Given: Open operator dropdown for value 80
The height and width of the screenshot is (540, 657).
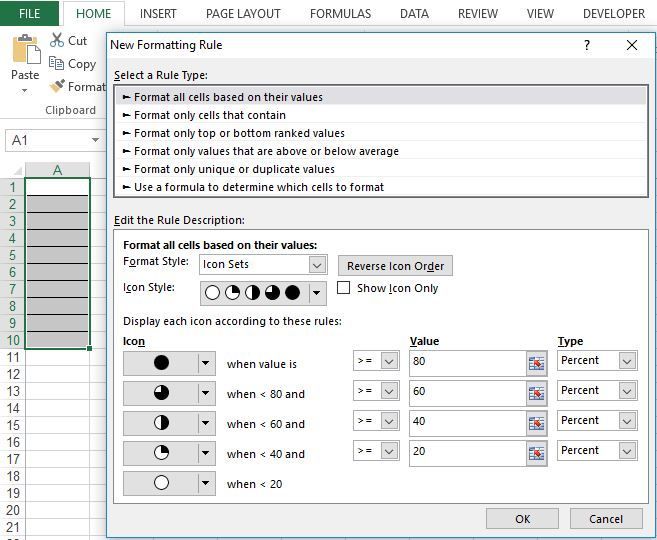Looking at the screenshot, I should (389, 361).
